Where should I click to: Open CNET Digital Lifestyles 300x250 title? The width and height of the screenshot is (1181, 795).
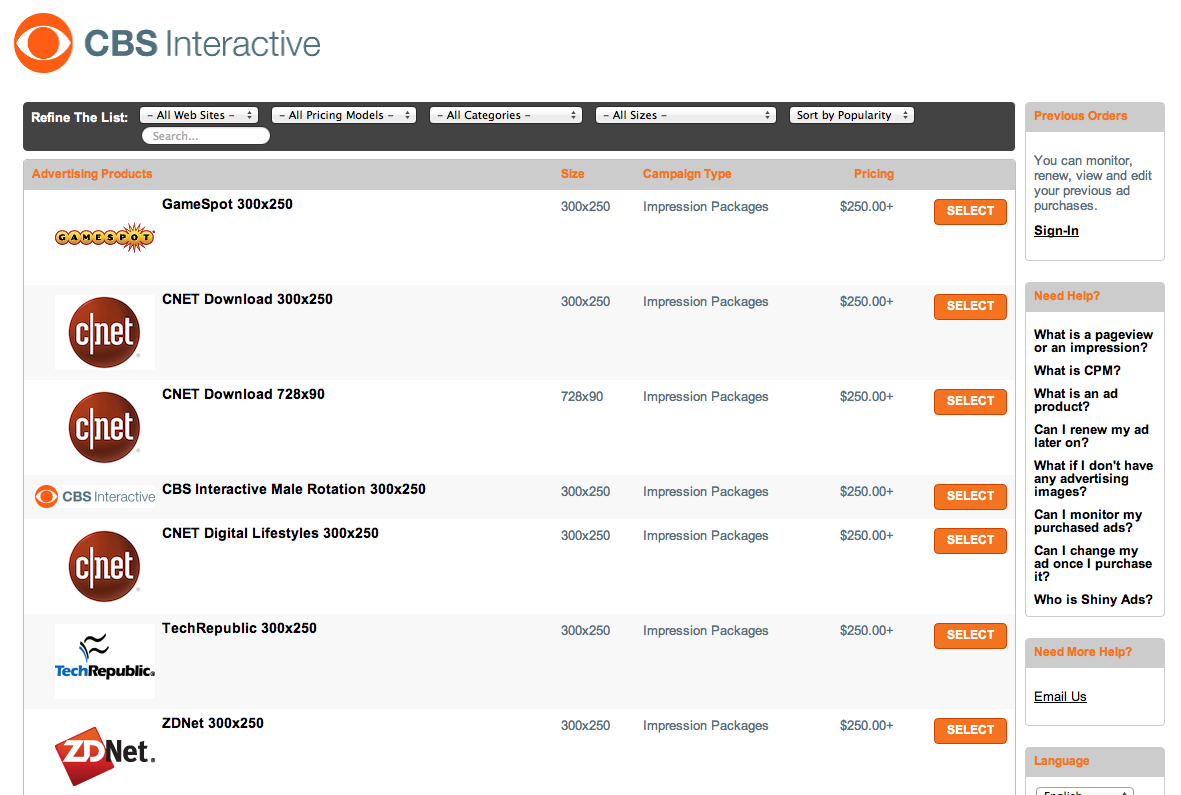click(270, 533)
